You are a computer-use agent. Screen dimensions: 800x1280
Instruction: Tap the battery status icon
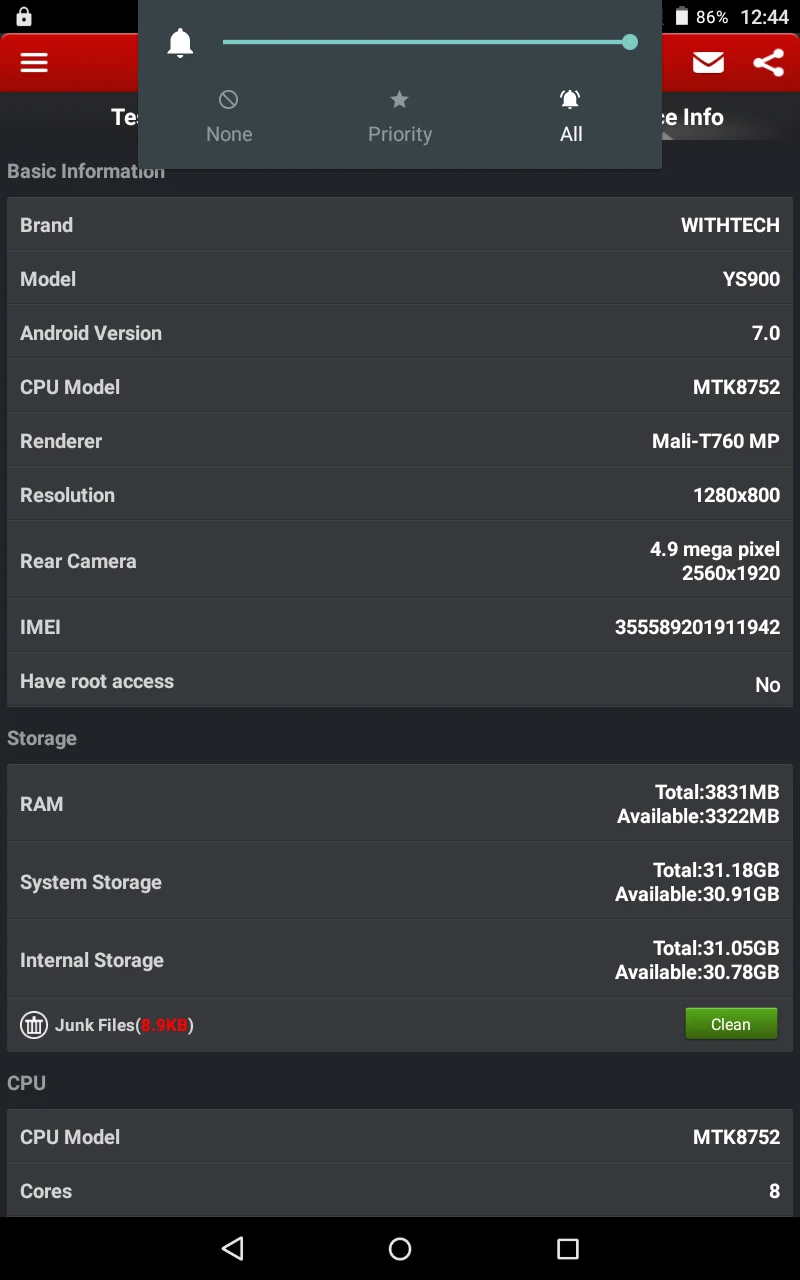[682, 17]
